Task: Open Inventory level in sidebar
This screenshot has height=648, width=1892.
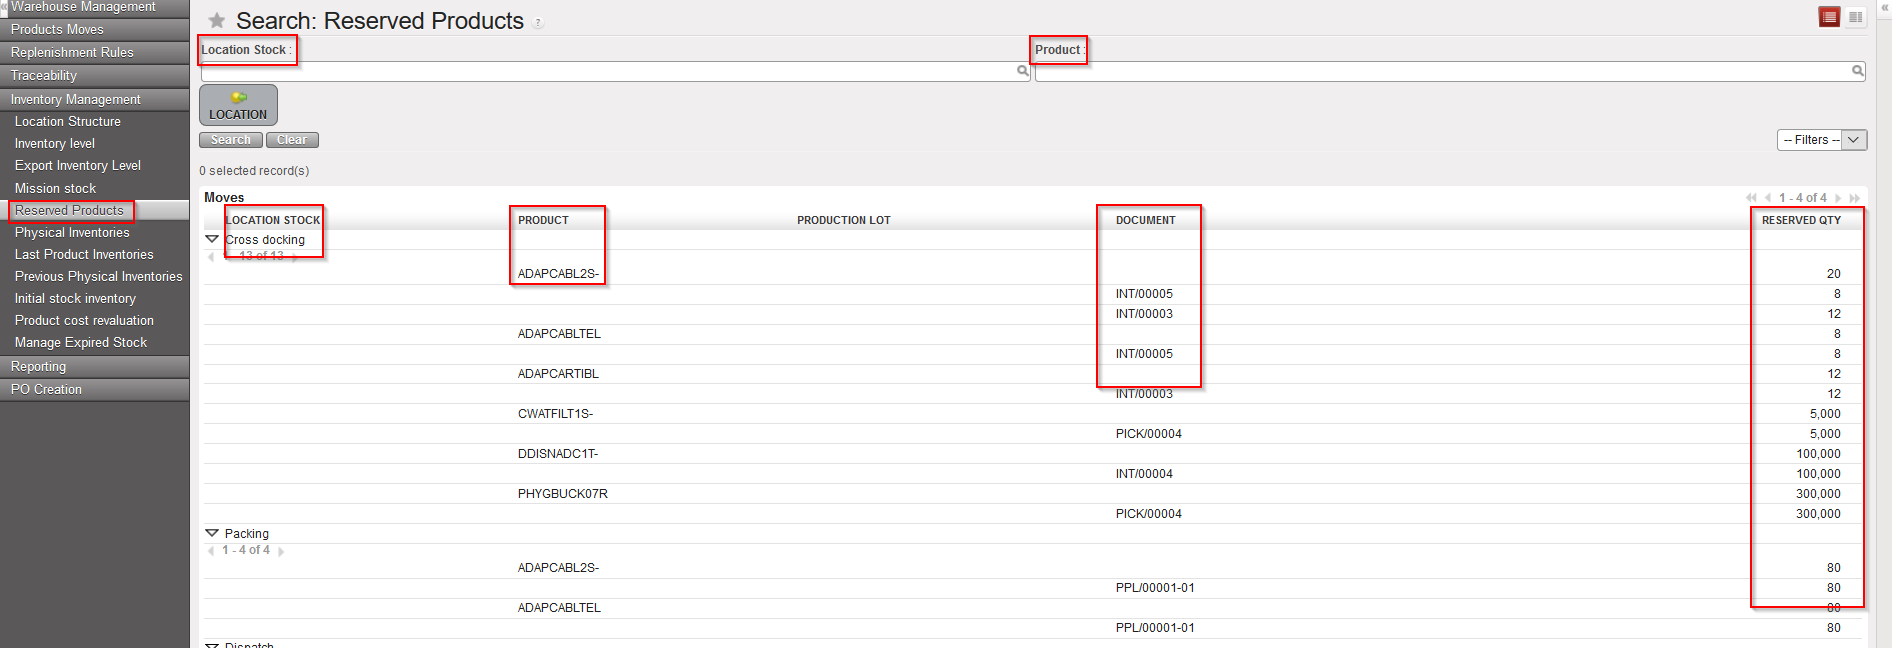Action: (55, 143)
